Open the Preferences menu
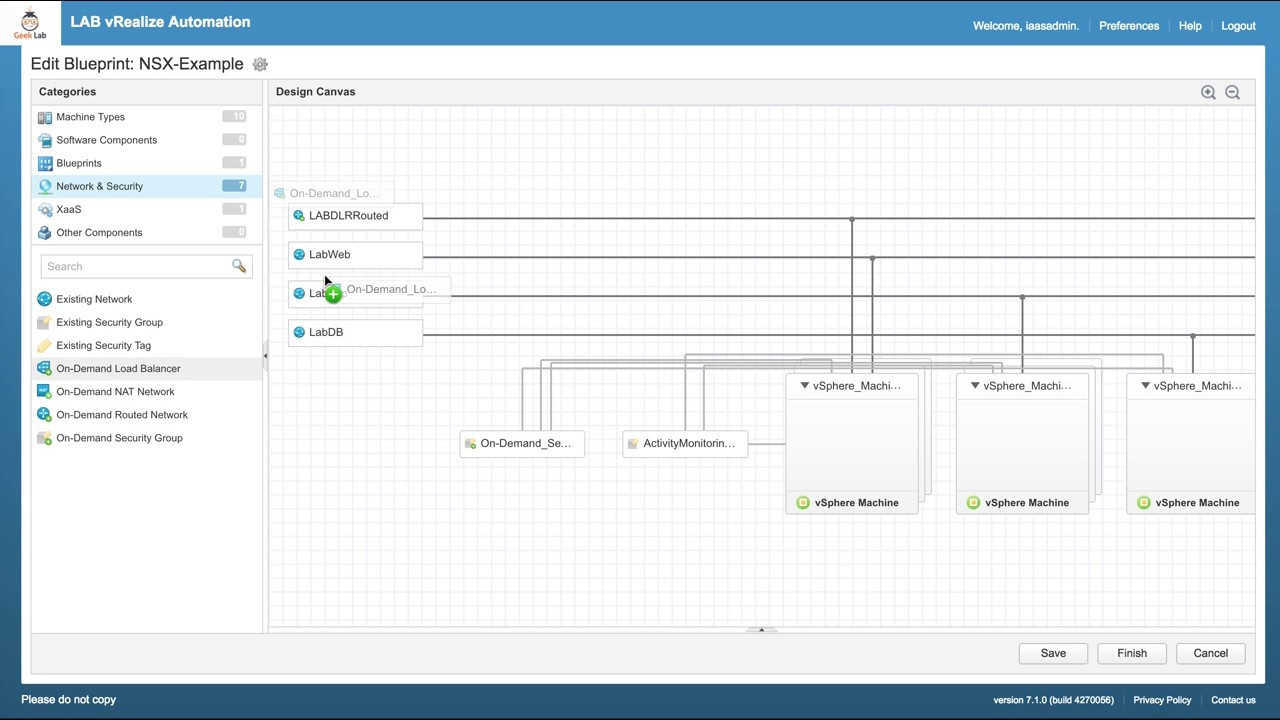 1128,25
